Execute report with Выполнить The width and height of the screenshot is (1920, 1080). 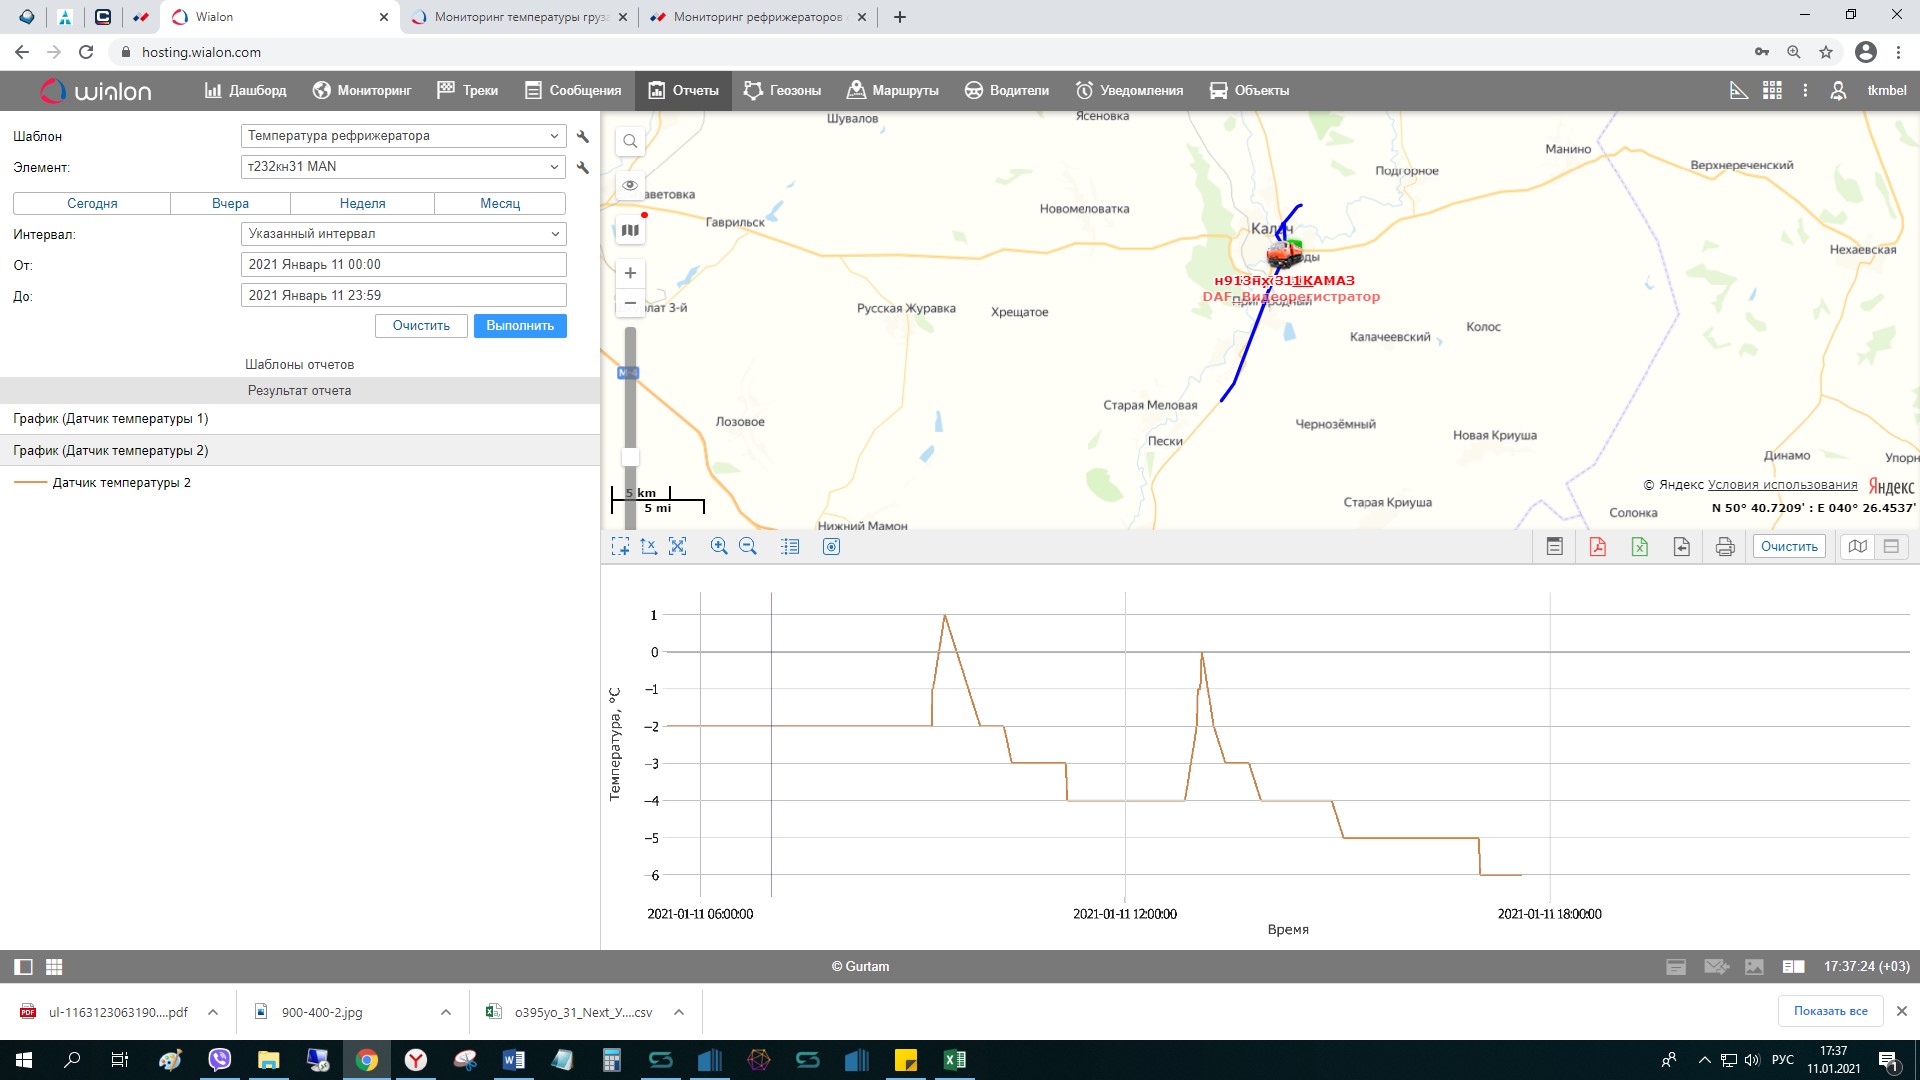coord(520,326)
